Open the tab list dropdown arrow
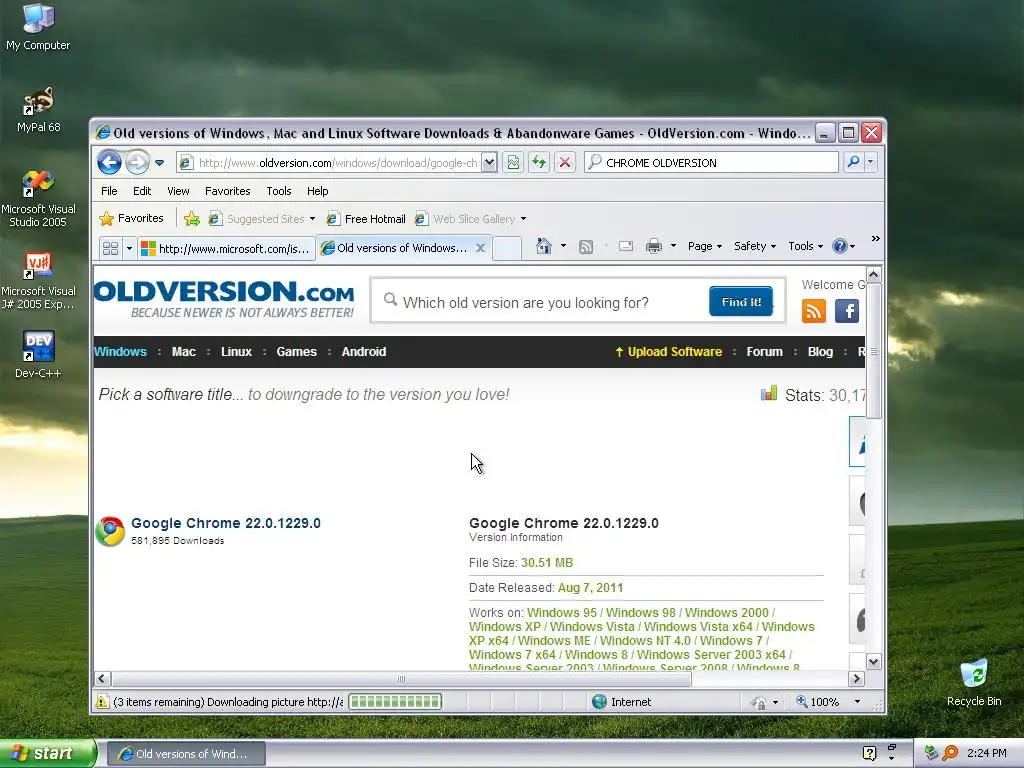 click(x=129, y=249)
